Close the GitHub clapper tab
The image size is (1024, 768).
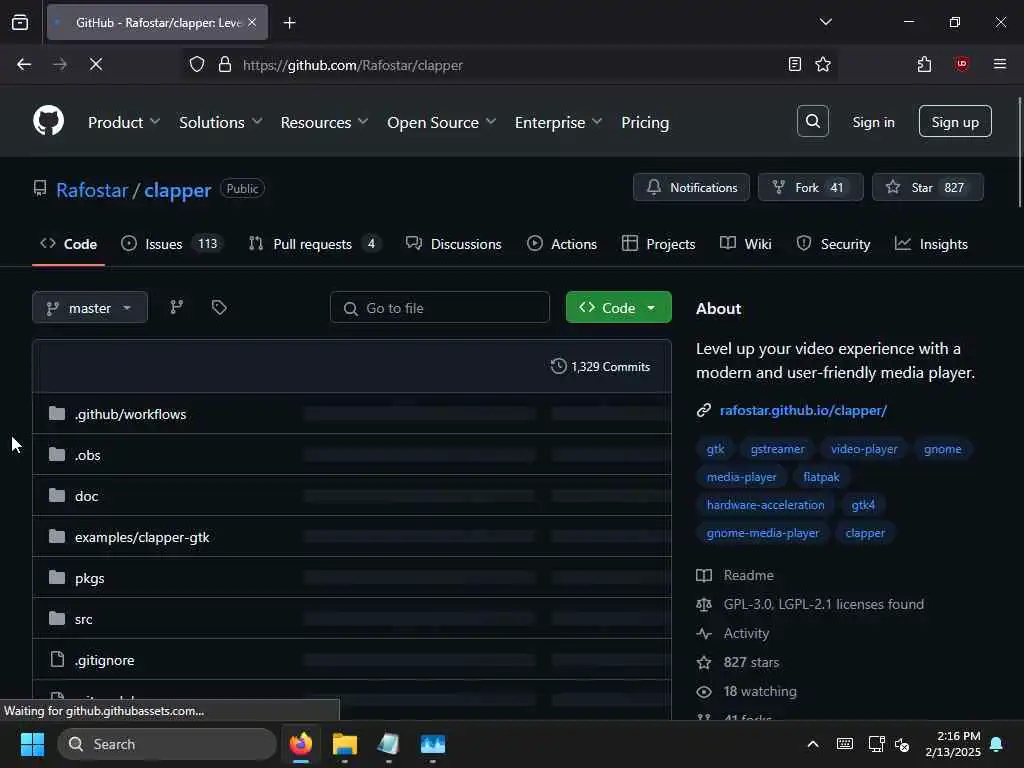click(252, 22)
